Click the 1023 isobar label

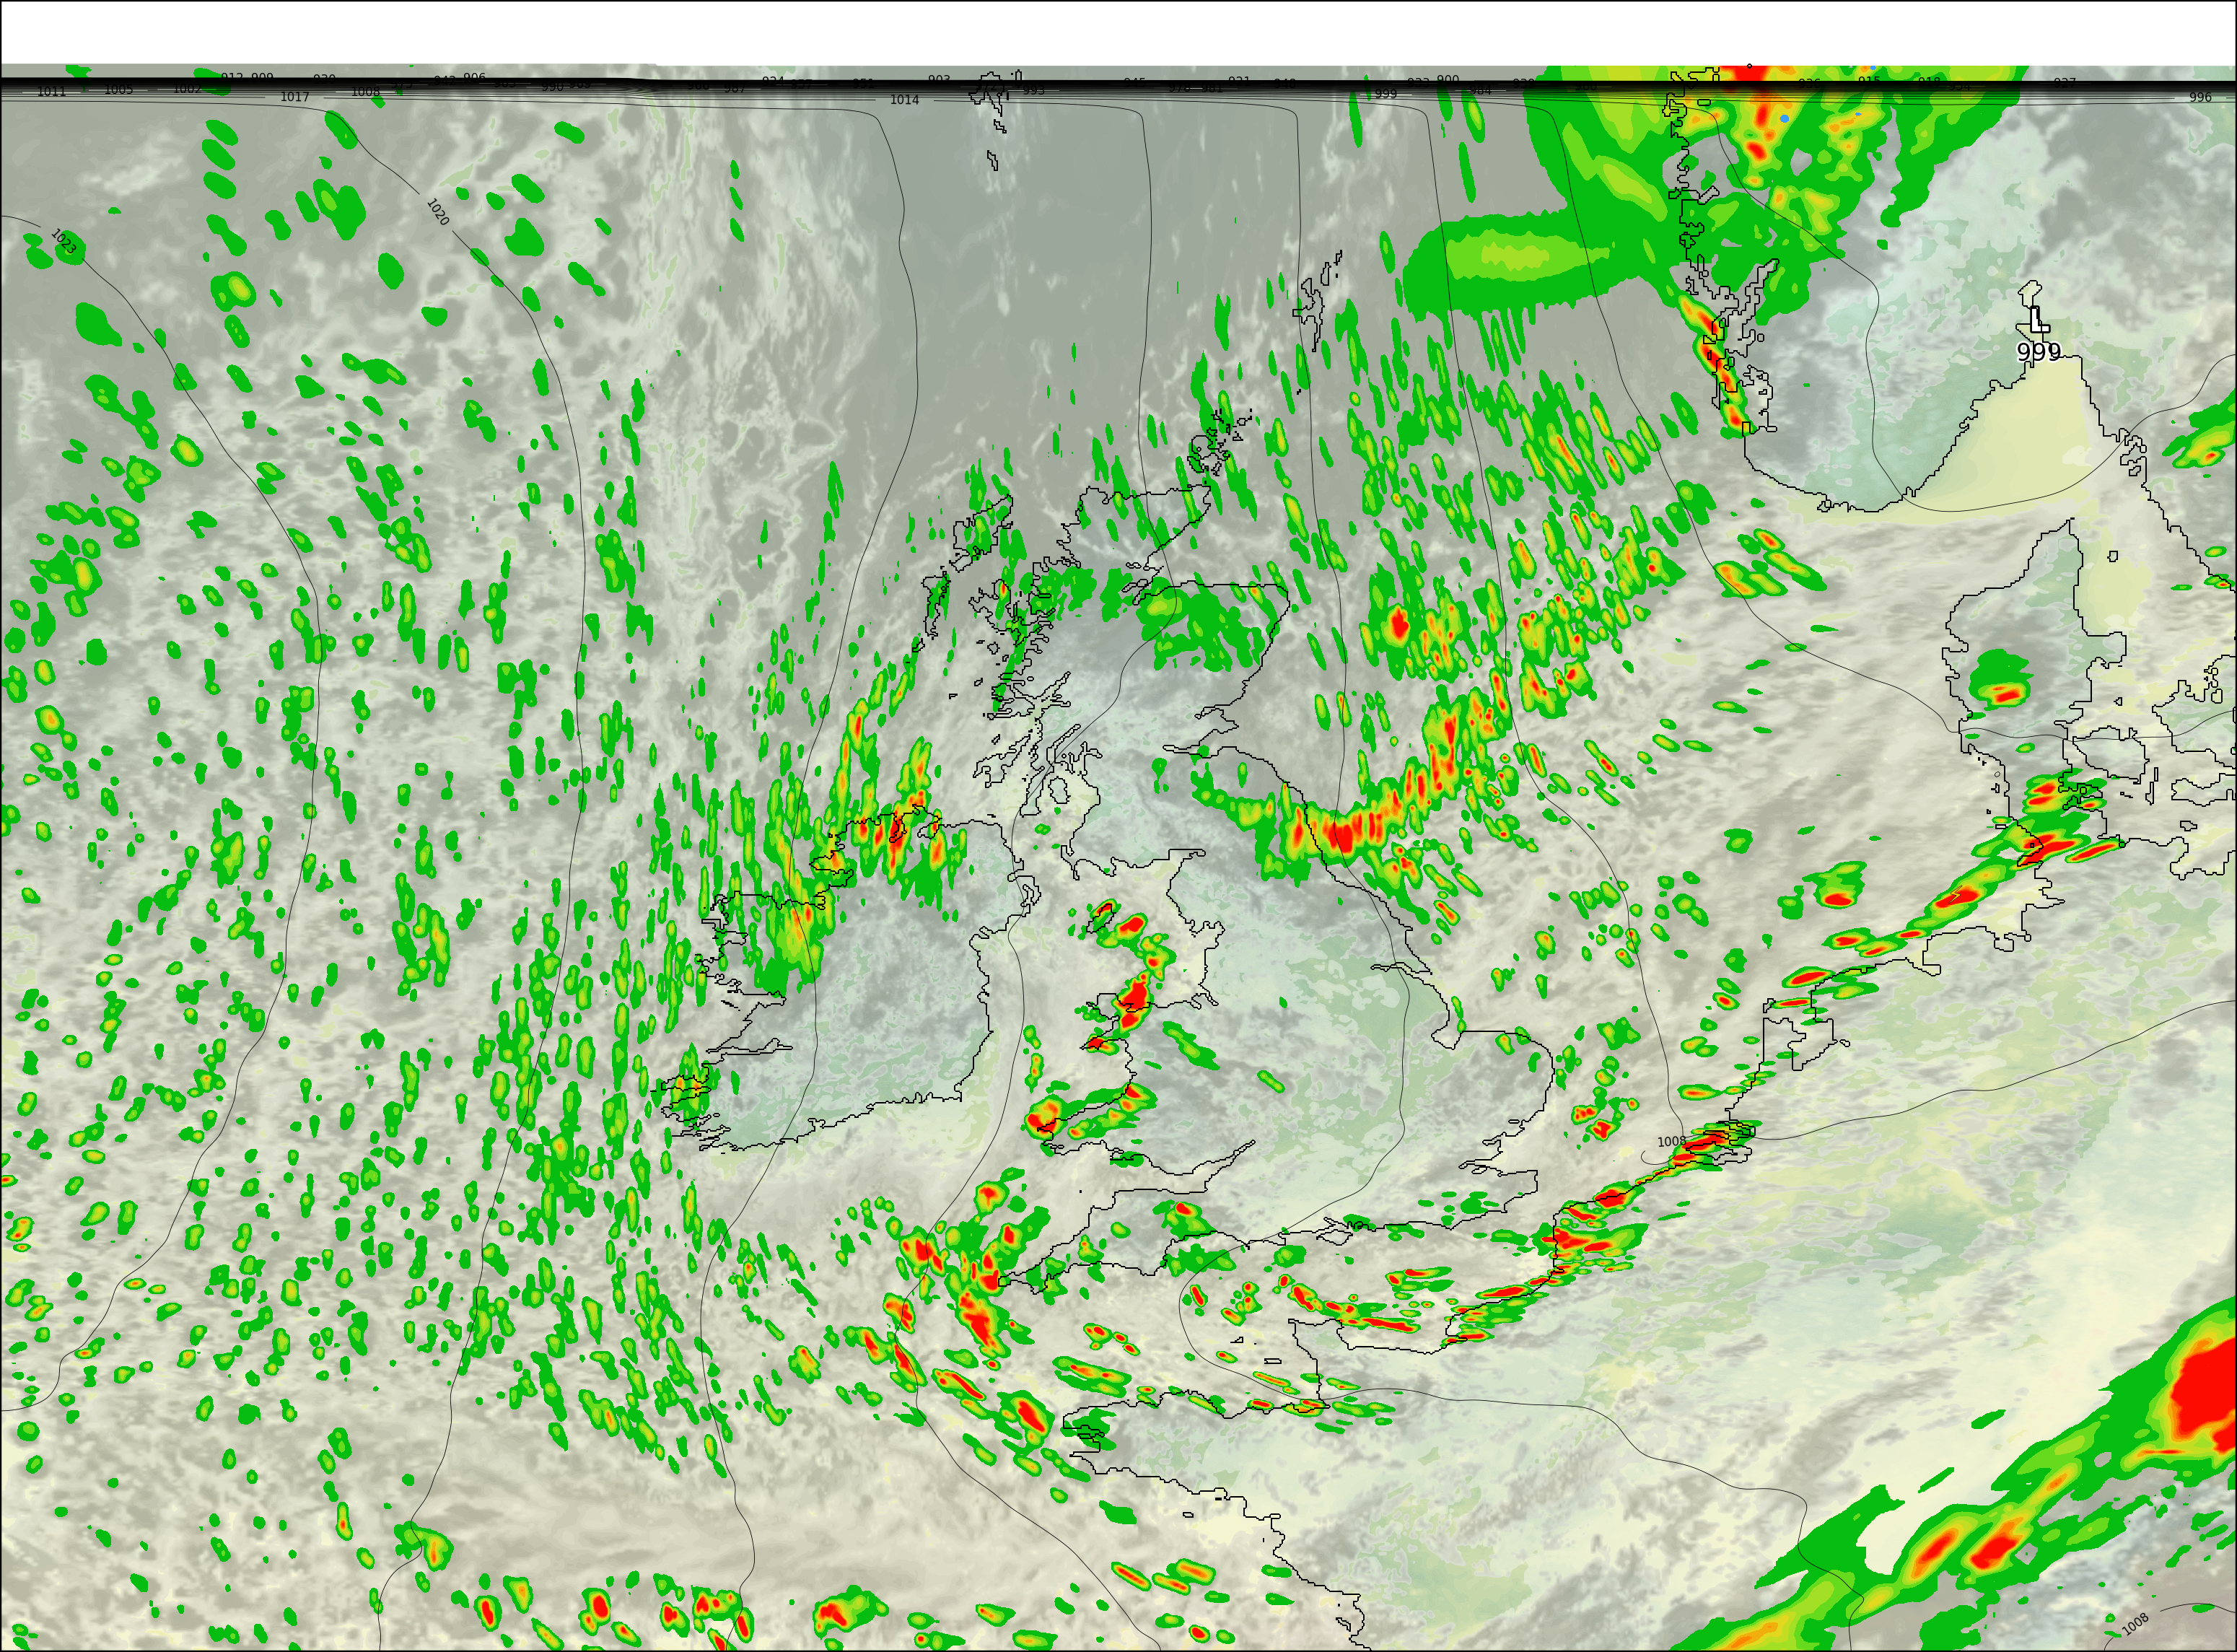(x=63, y=242)
